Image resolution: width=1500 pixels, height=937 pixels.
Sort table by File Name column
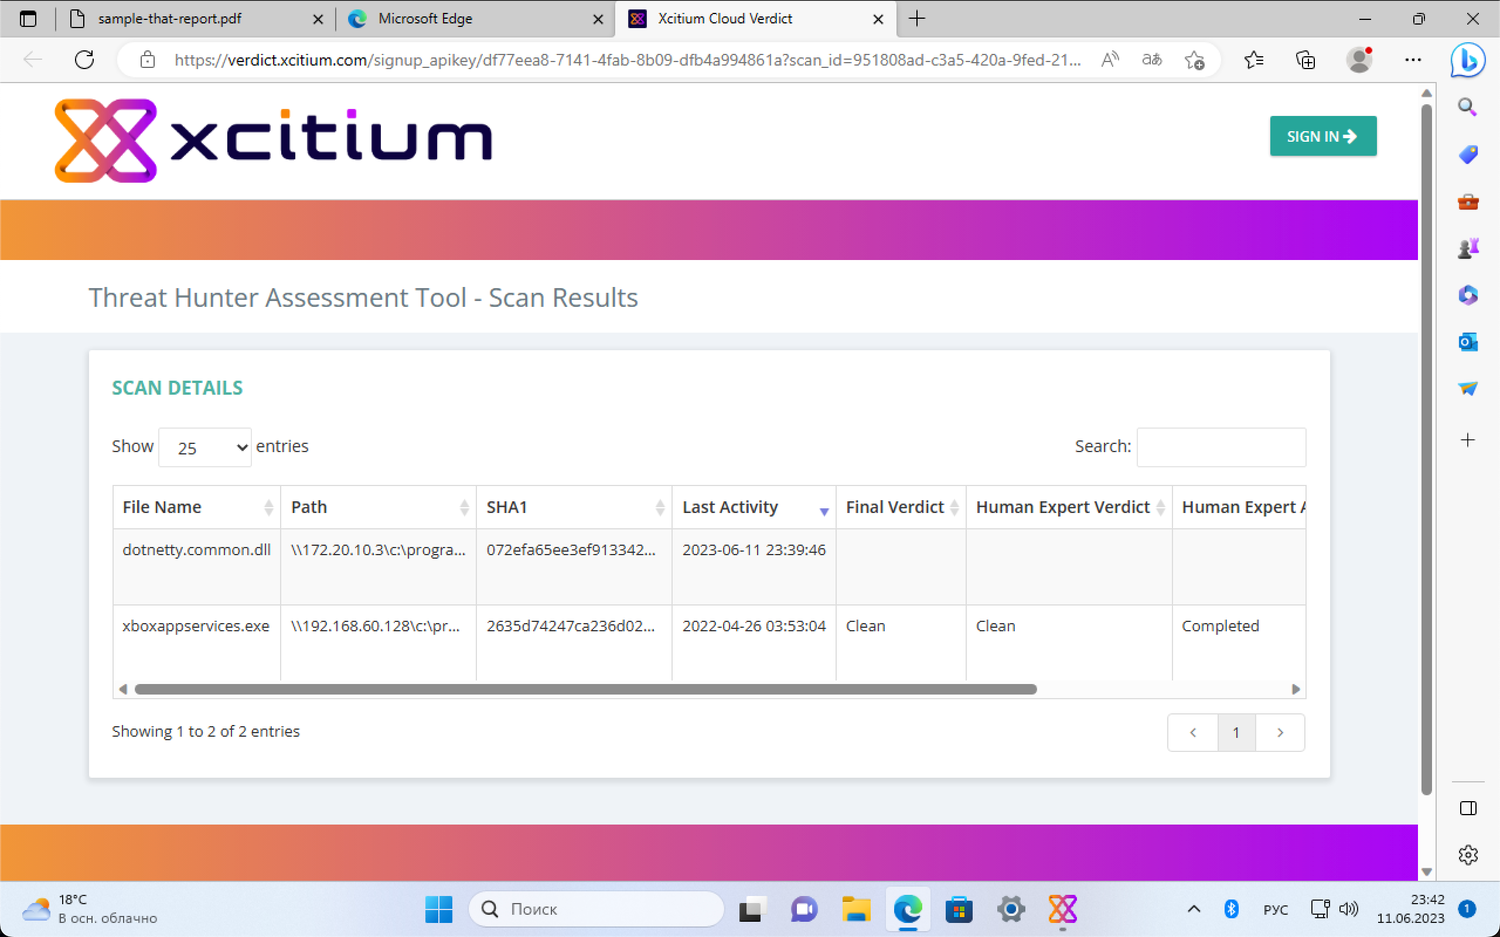coord(197,507)
